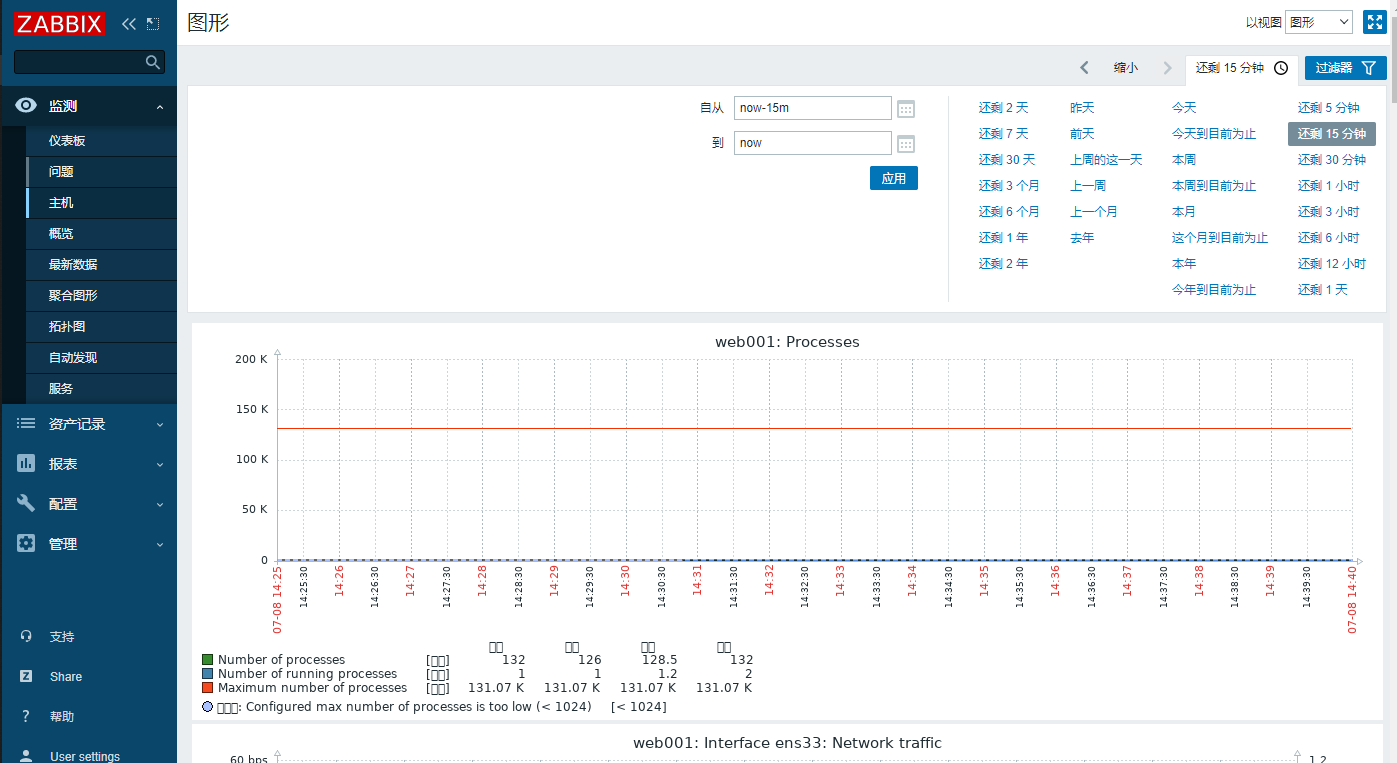Image resolution: width=1397 pixels, height=763 pixels.
Task: Select the 去年 time range
Action: [x=1082, y=238]
